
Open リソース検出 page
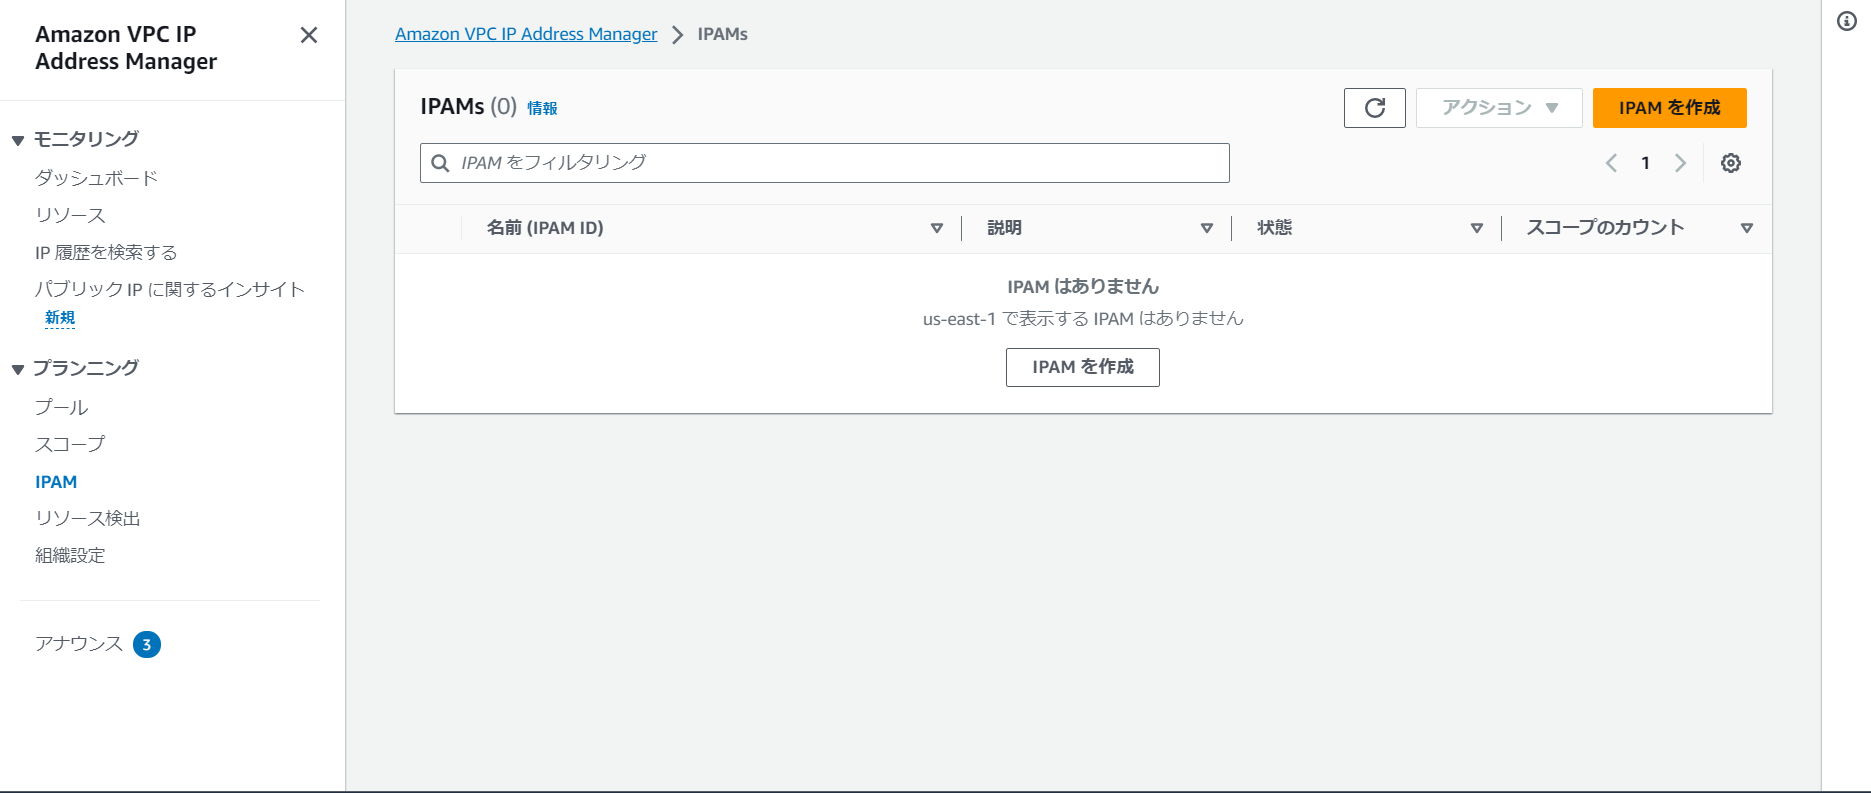click(x=88, y=518)
